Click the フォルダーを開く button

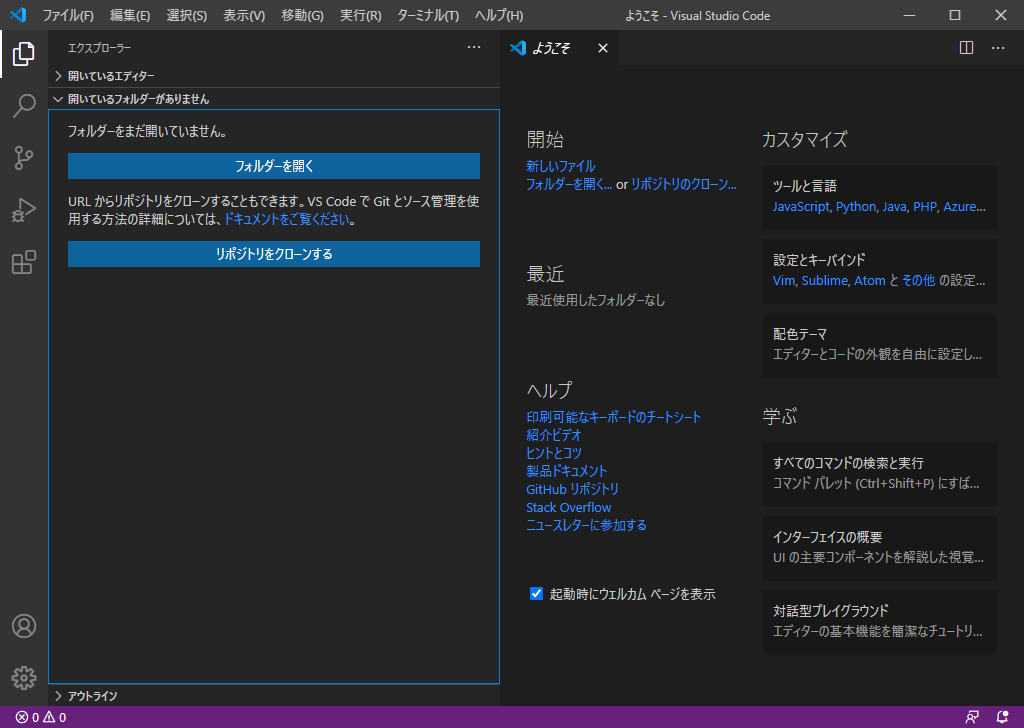[273, 165]
